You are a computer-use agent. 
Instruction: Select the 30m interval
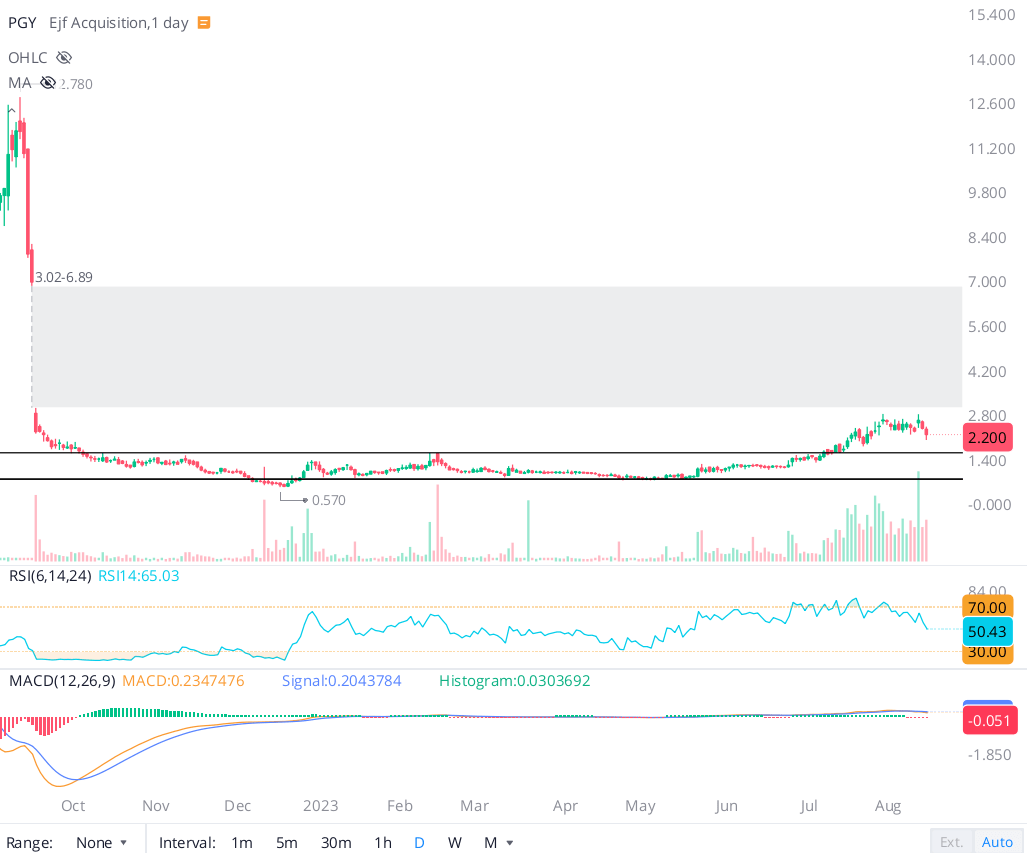(x=336, y=842)
